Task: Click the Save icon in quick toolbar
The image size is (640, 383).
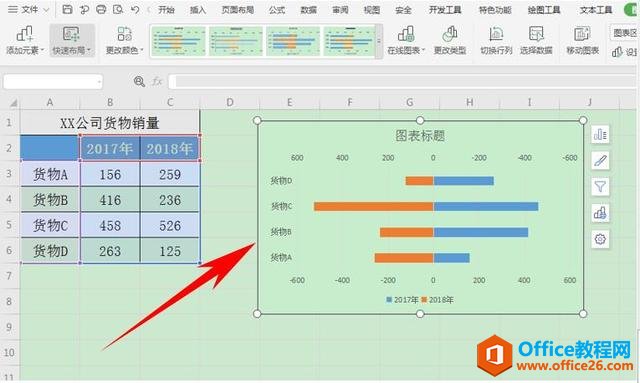Action: point(67,9)
